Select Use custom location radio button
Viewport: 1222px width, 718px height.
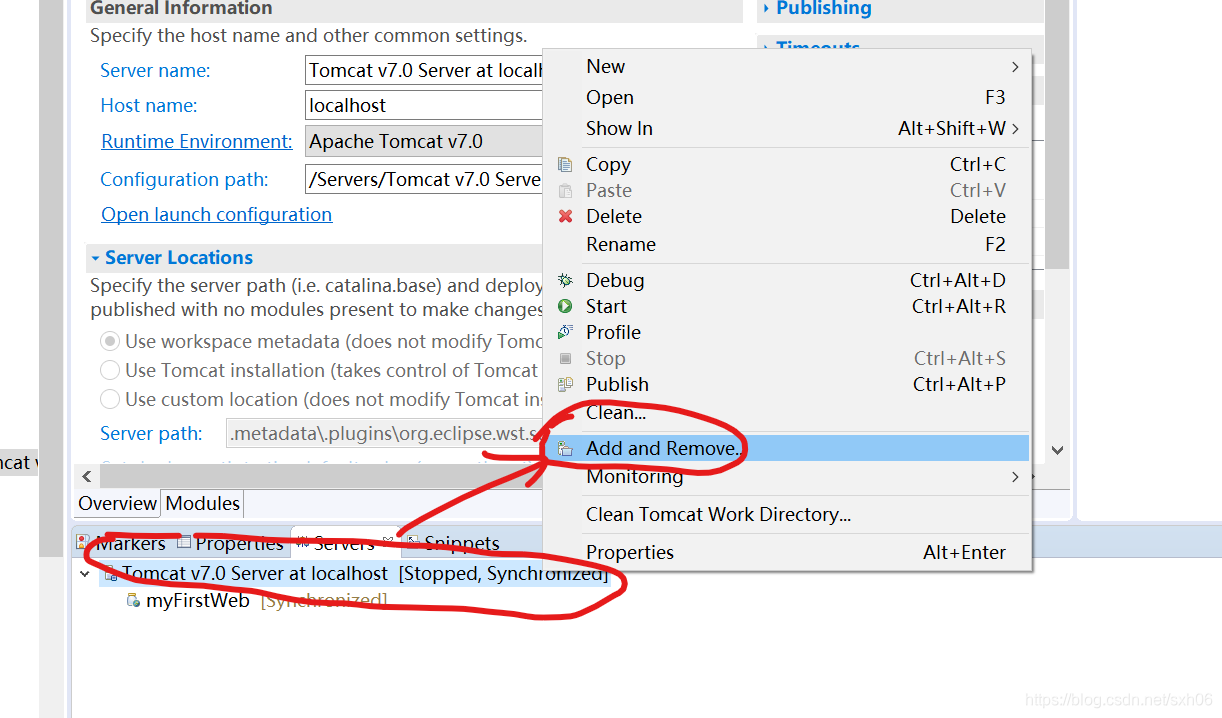[109, 399]
